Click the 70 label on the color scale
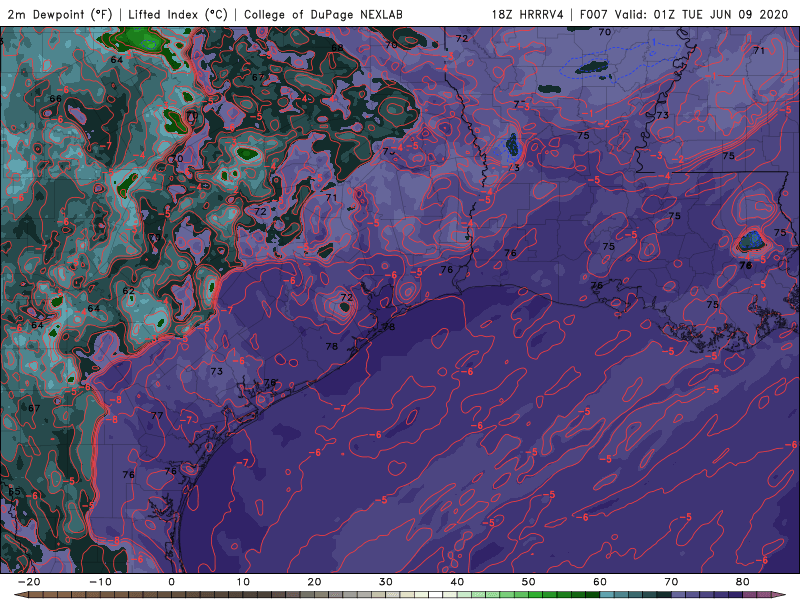This screenshot has height=600, width=800. coord(671,582)
